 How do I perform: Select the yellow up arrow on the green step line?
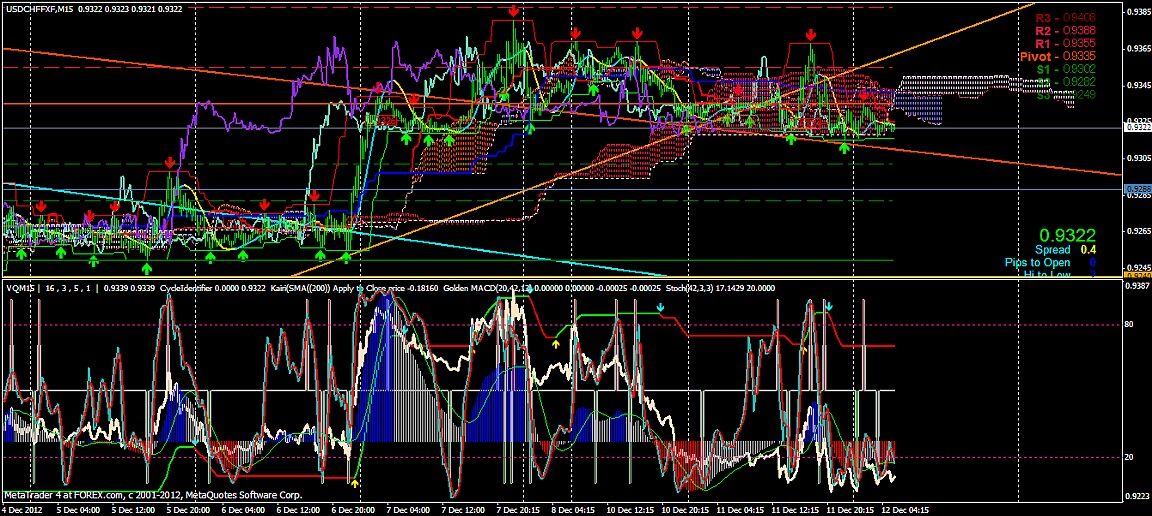pos(556,343)
